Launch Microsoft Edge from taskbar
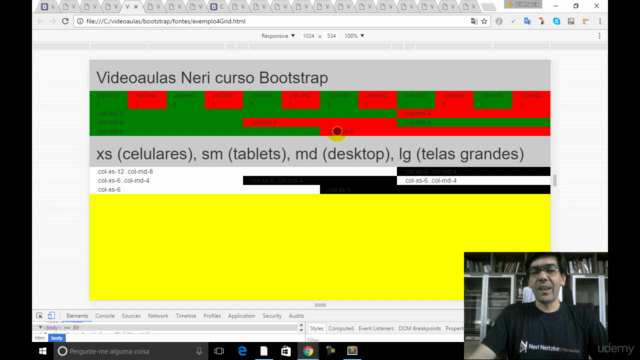Viewport: 640px width, 360px height. click(242, 351)
